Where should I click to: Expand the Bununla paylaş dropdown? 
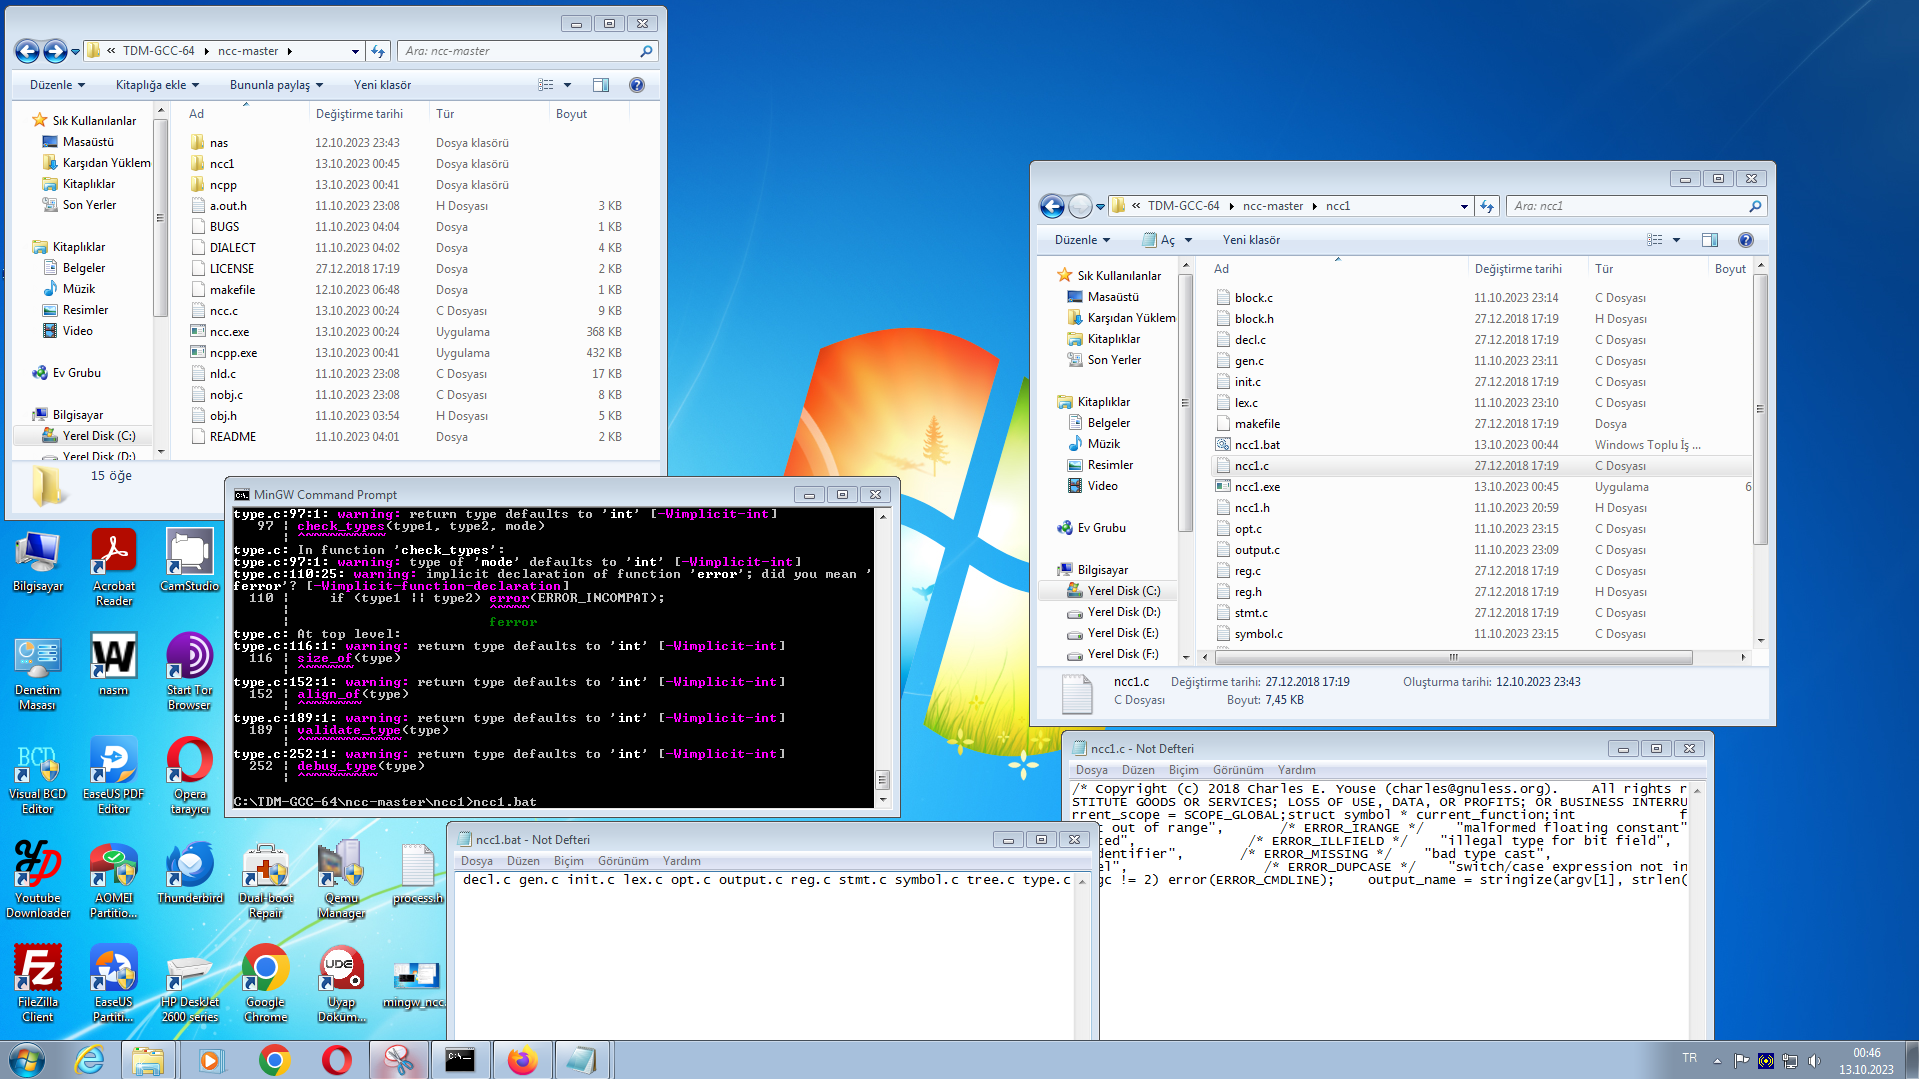[x=276, y=85]
